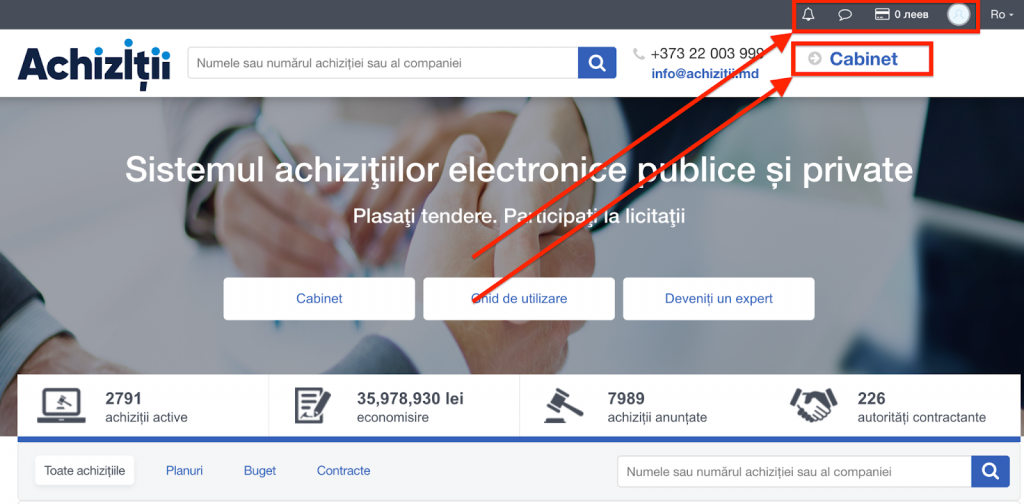Open the Ghid de utilizare button
1024x504 pixels.
(x=519, y=299)
